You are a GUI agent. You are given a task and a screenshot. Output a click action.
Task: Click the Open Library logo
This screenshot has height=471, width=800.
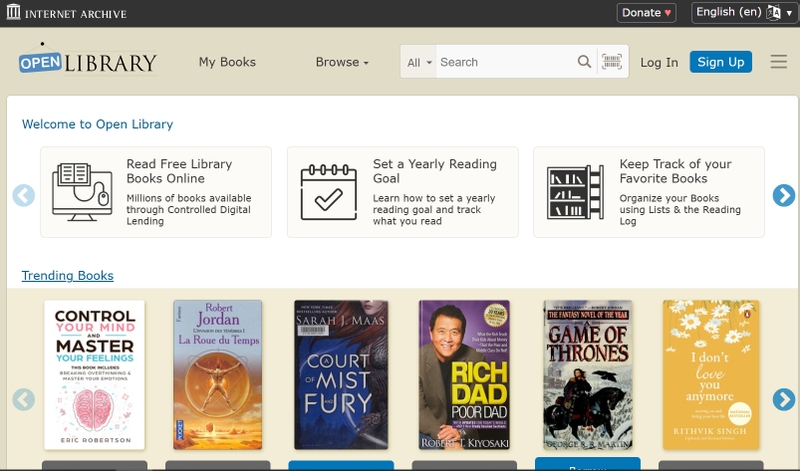coord(88,60)
